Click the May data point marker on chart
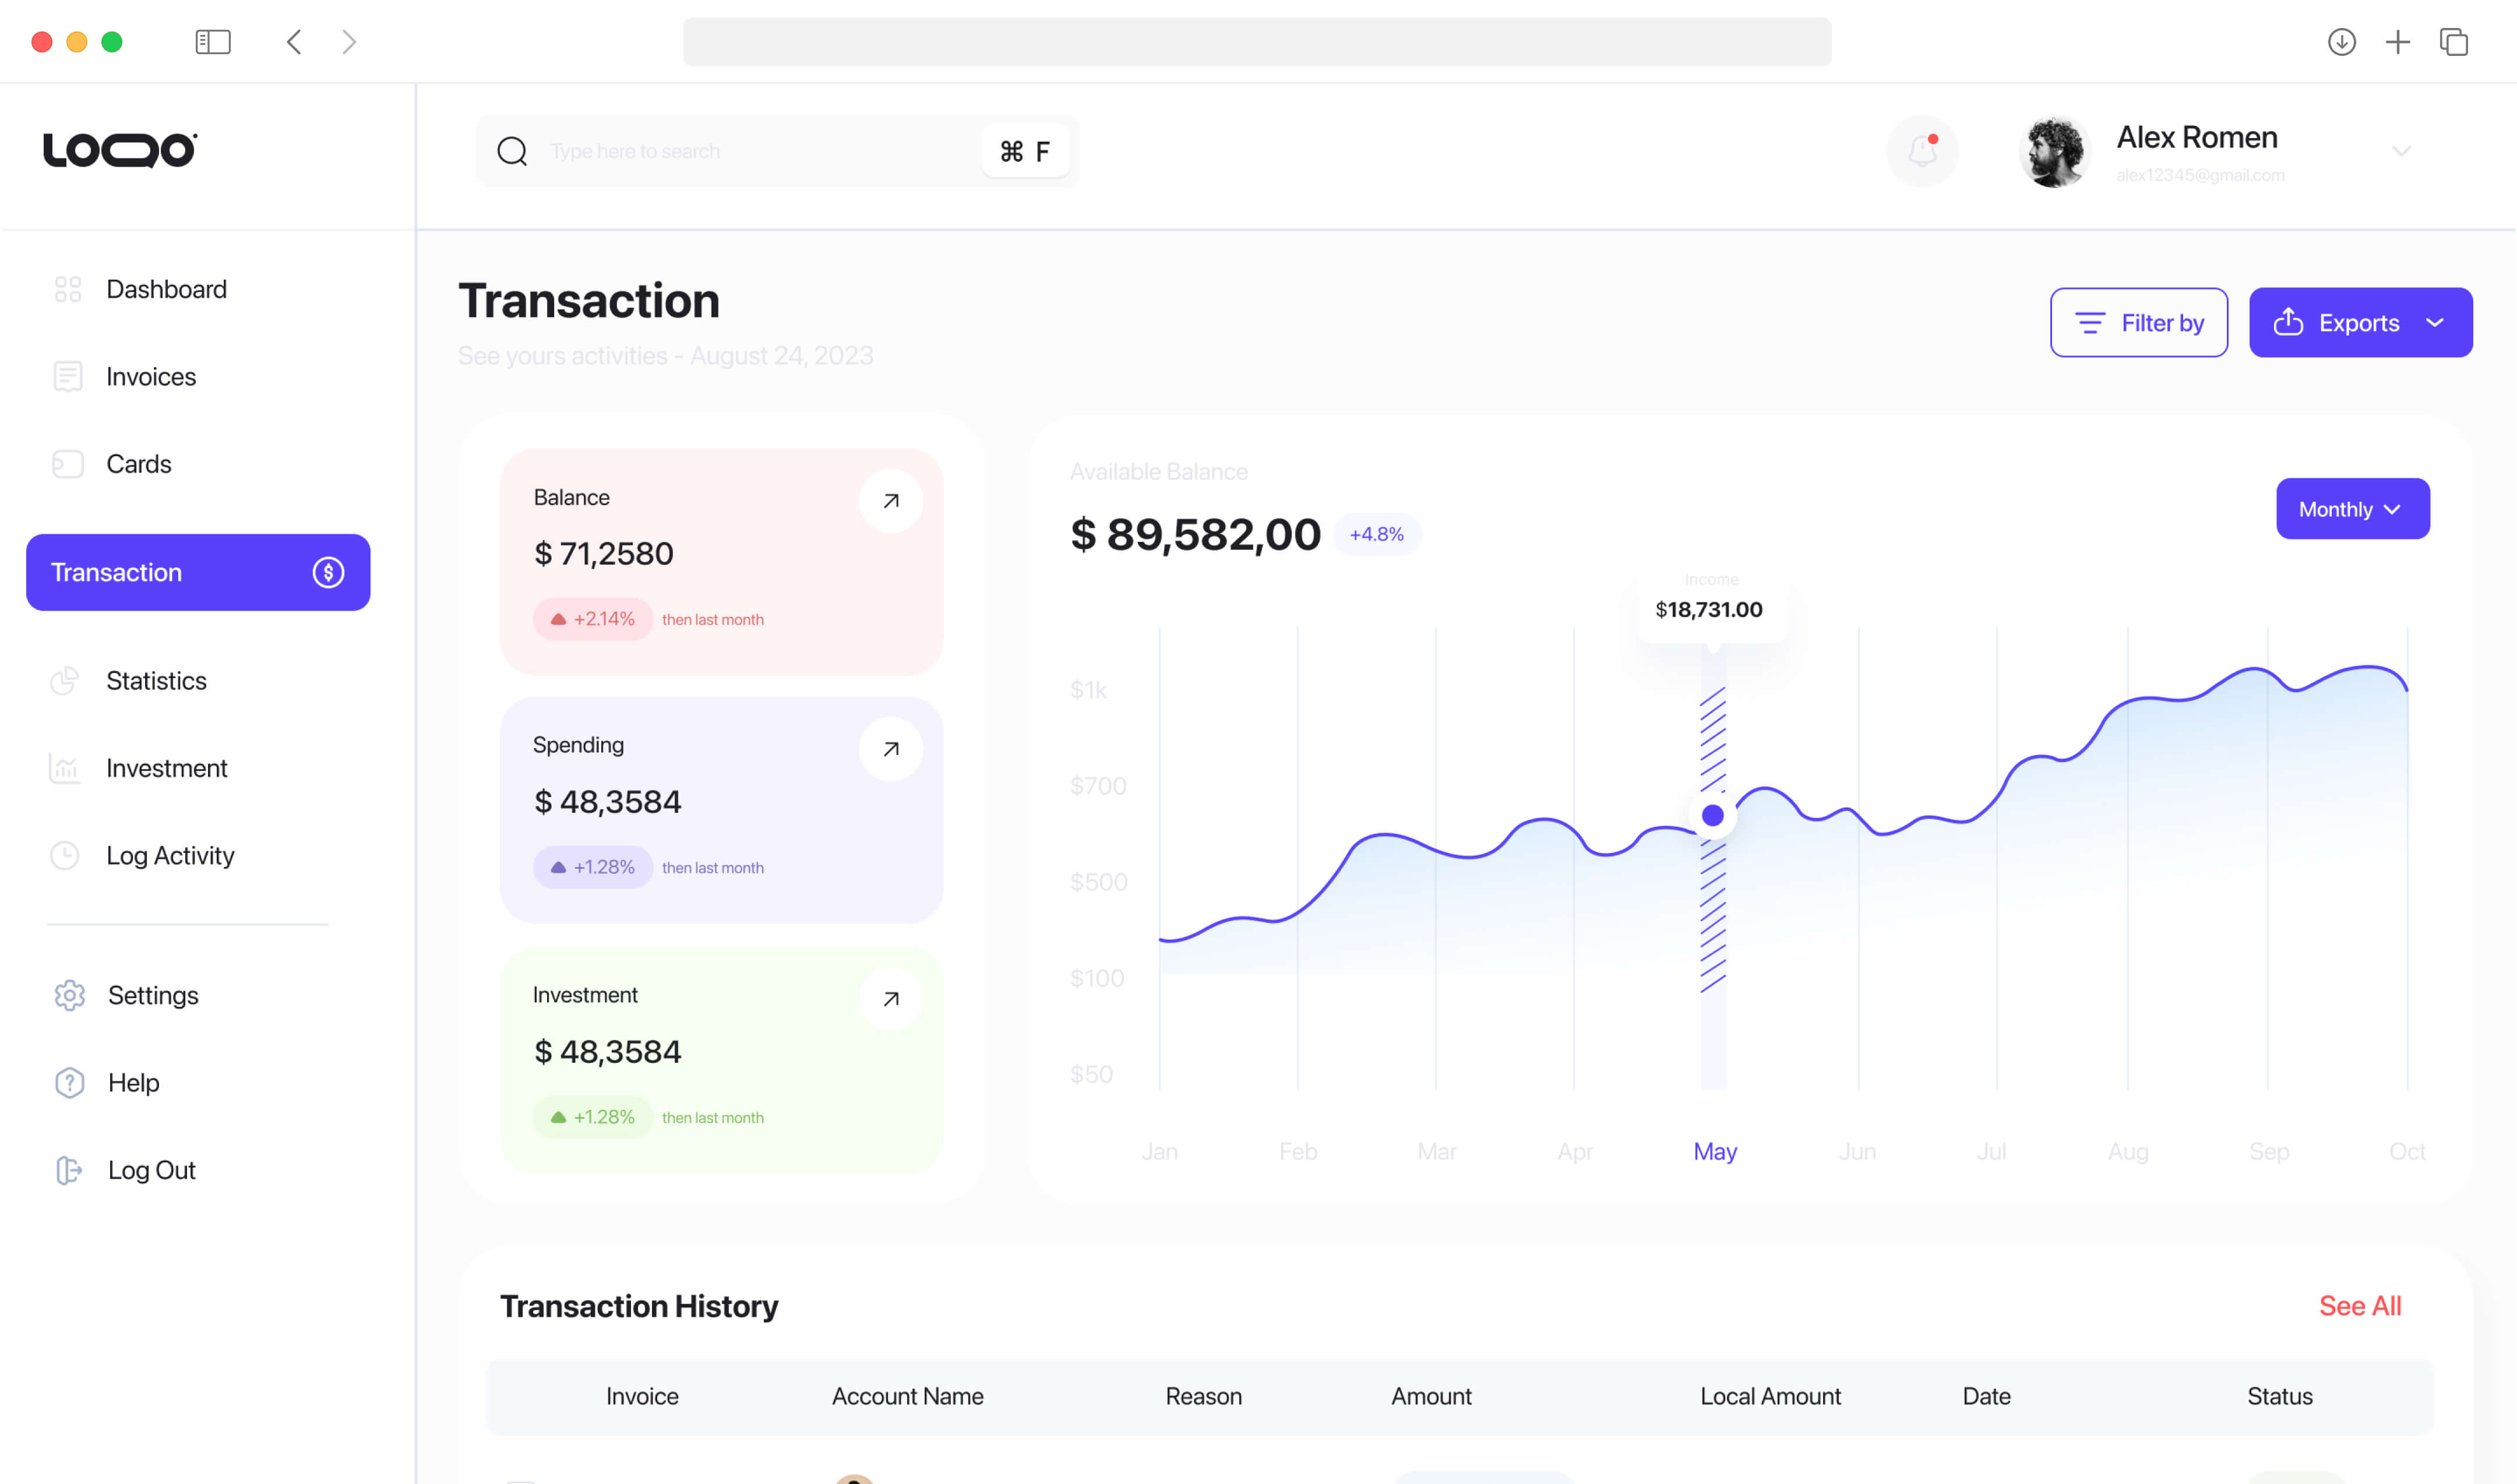This screenshot has height=1484, width=2517. [x=1712, y=816]
